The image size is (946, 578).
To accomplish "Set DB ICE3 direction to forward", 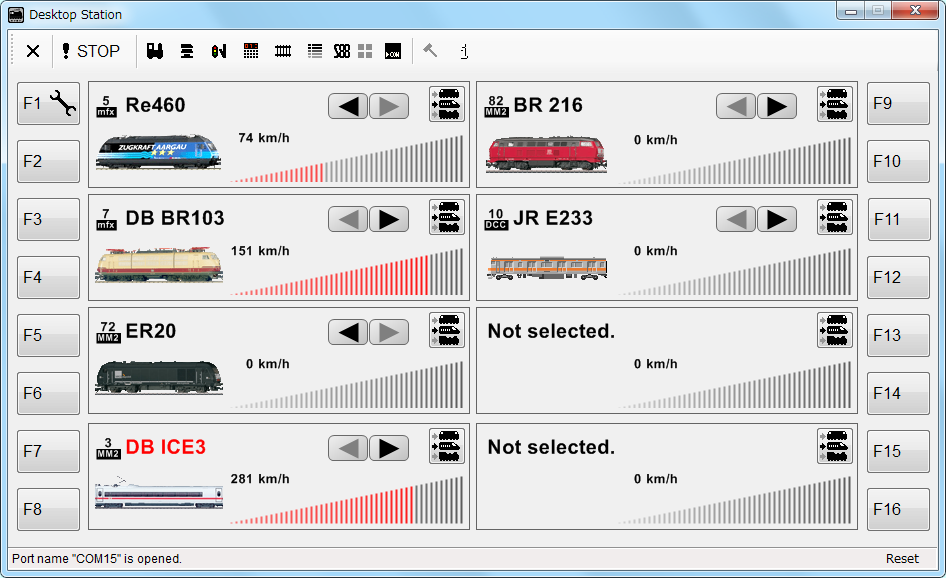I will tap(389, 448).
